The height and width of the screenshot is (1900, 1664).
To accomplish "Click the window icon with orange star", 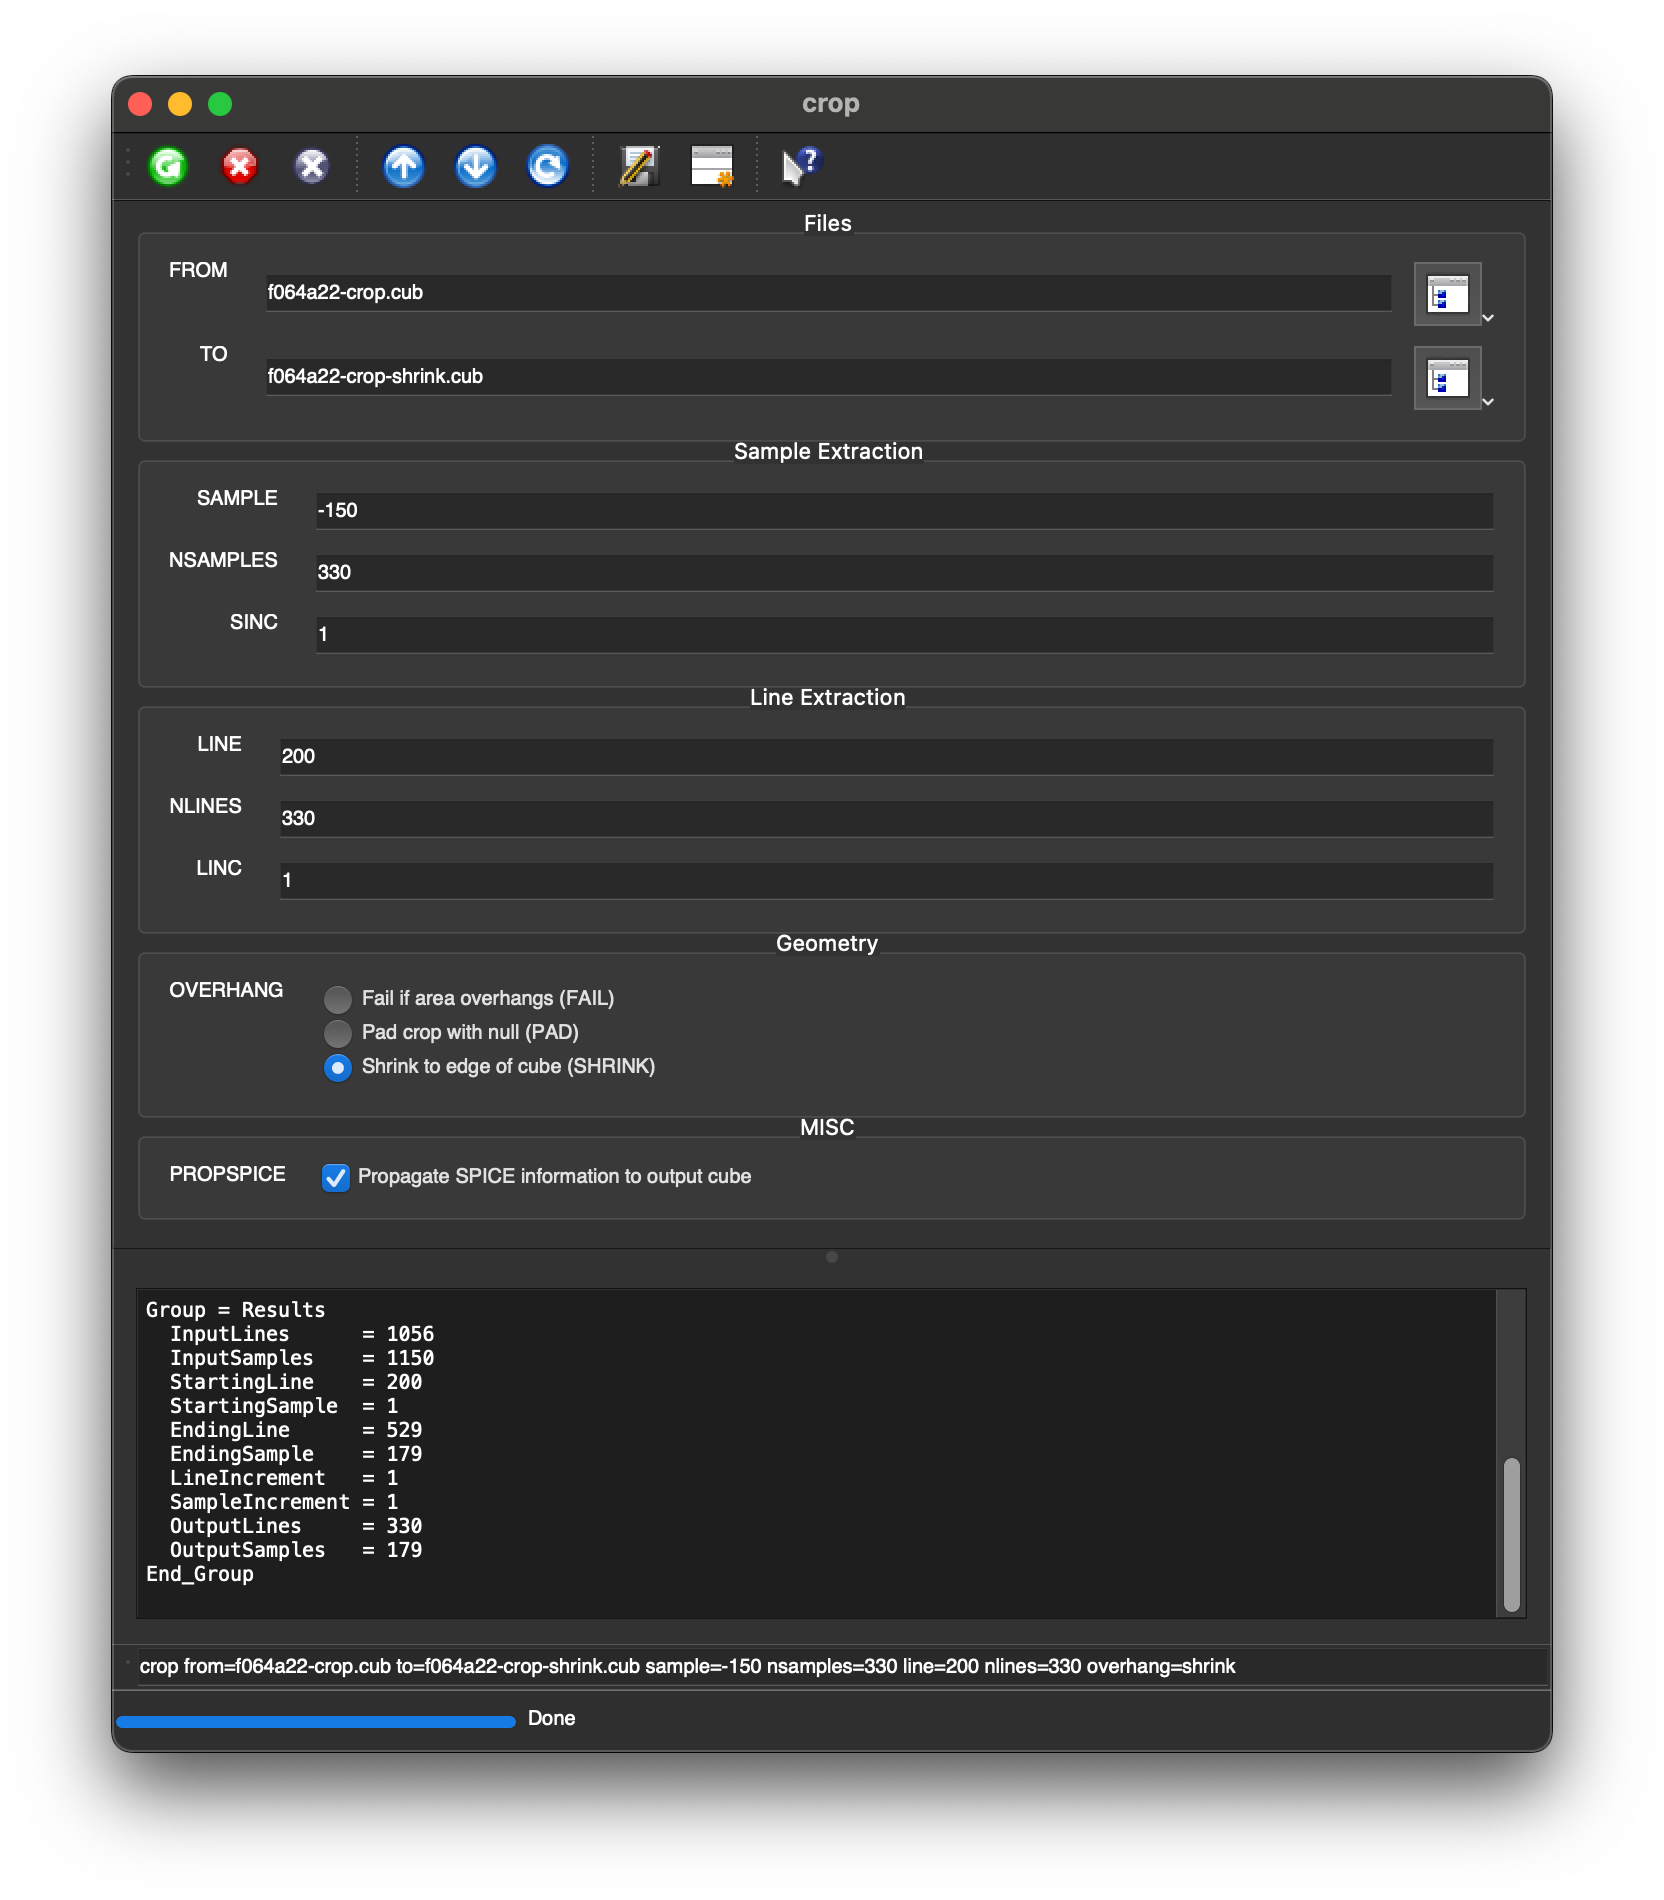I will pos(712,166).
